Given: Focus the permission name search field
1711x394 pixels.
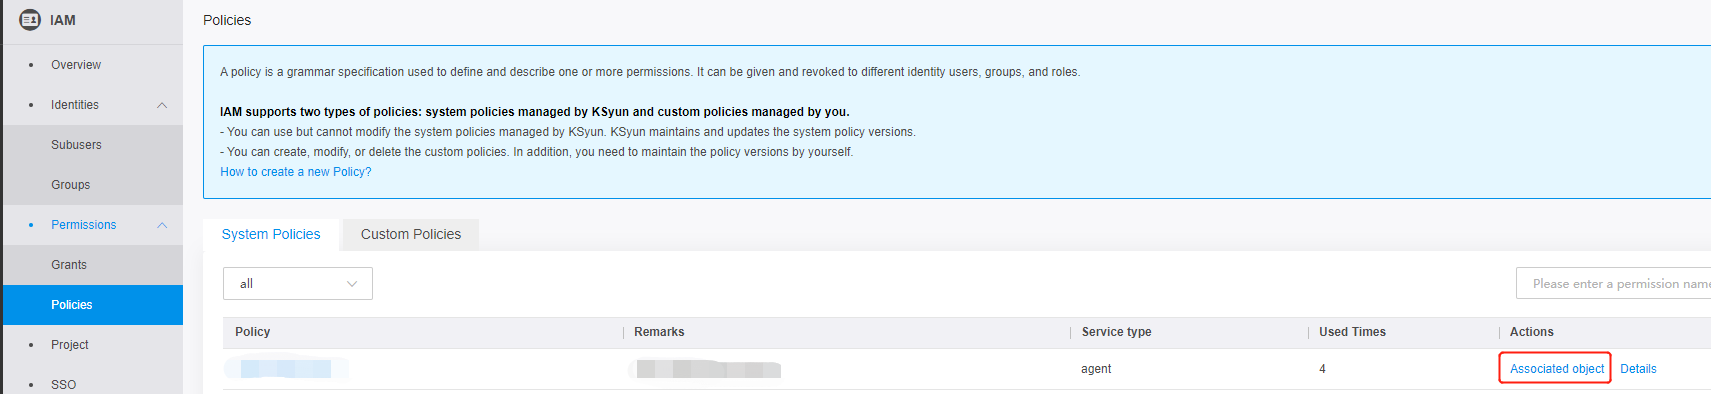Looking at the screenshot, I should pos(1613,284).
